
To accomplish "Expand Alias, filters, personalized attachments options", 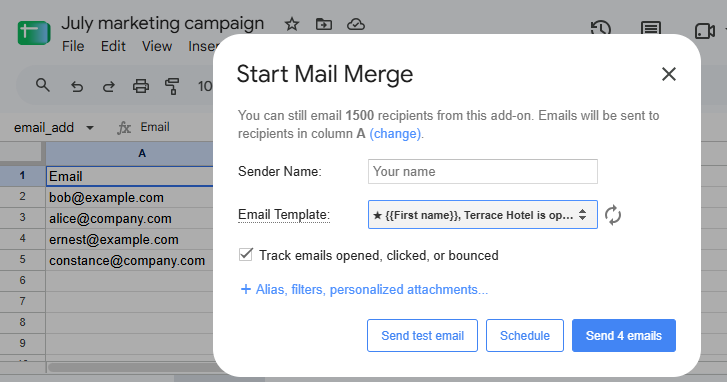I will point(364,290).
